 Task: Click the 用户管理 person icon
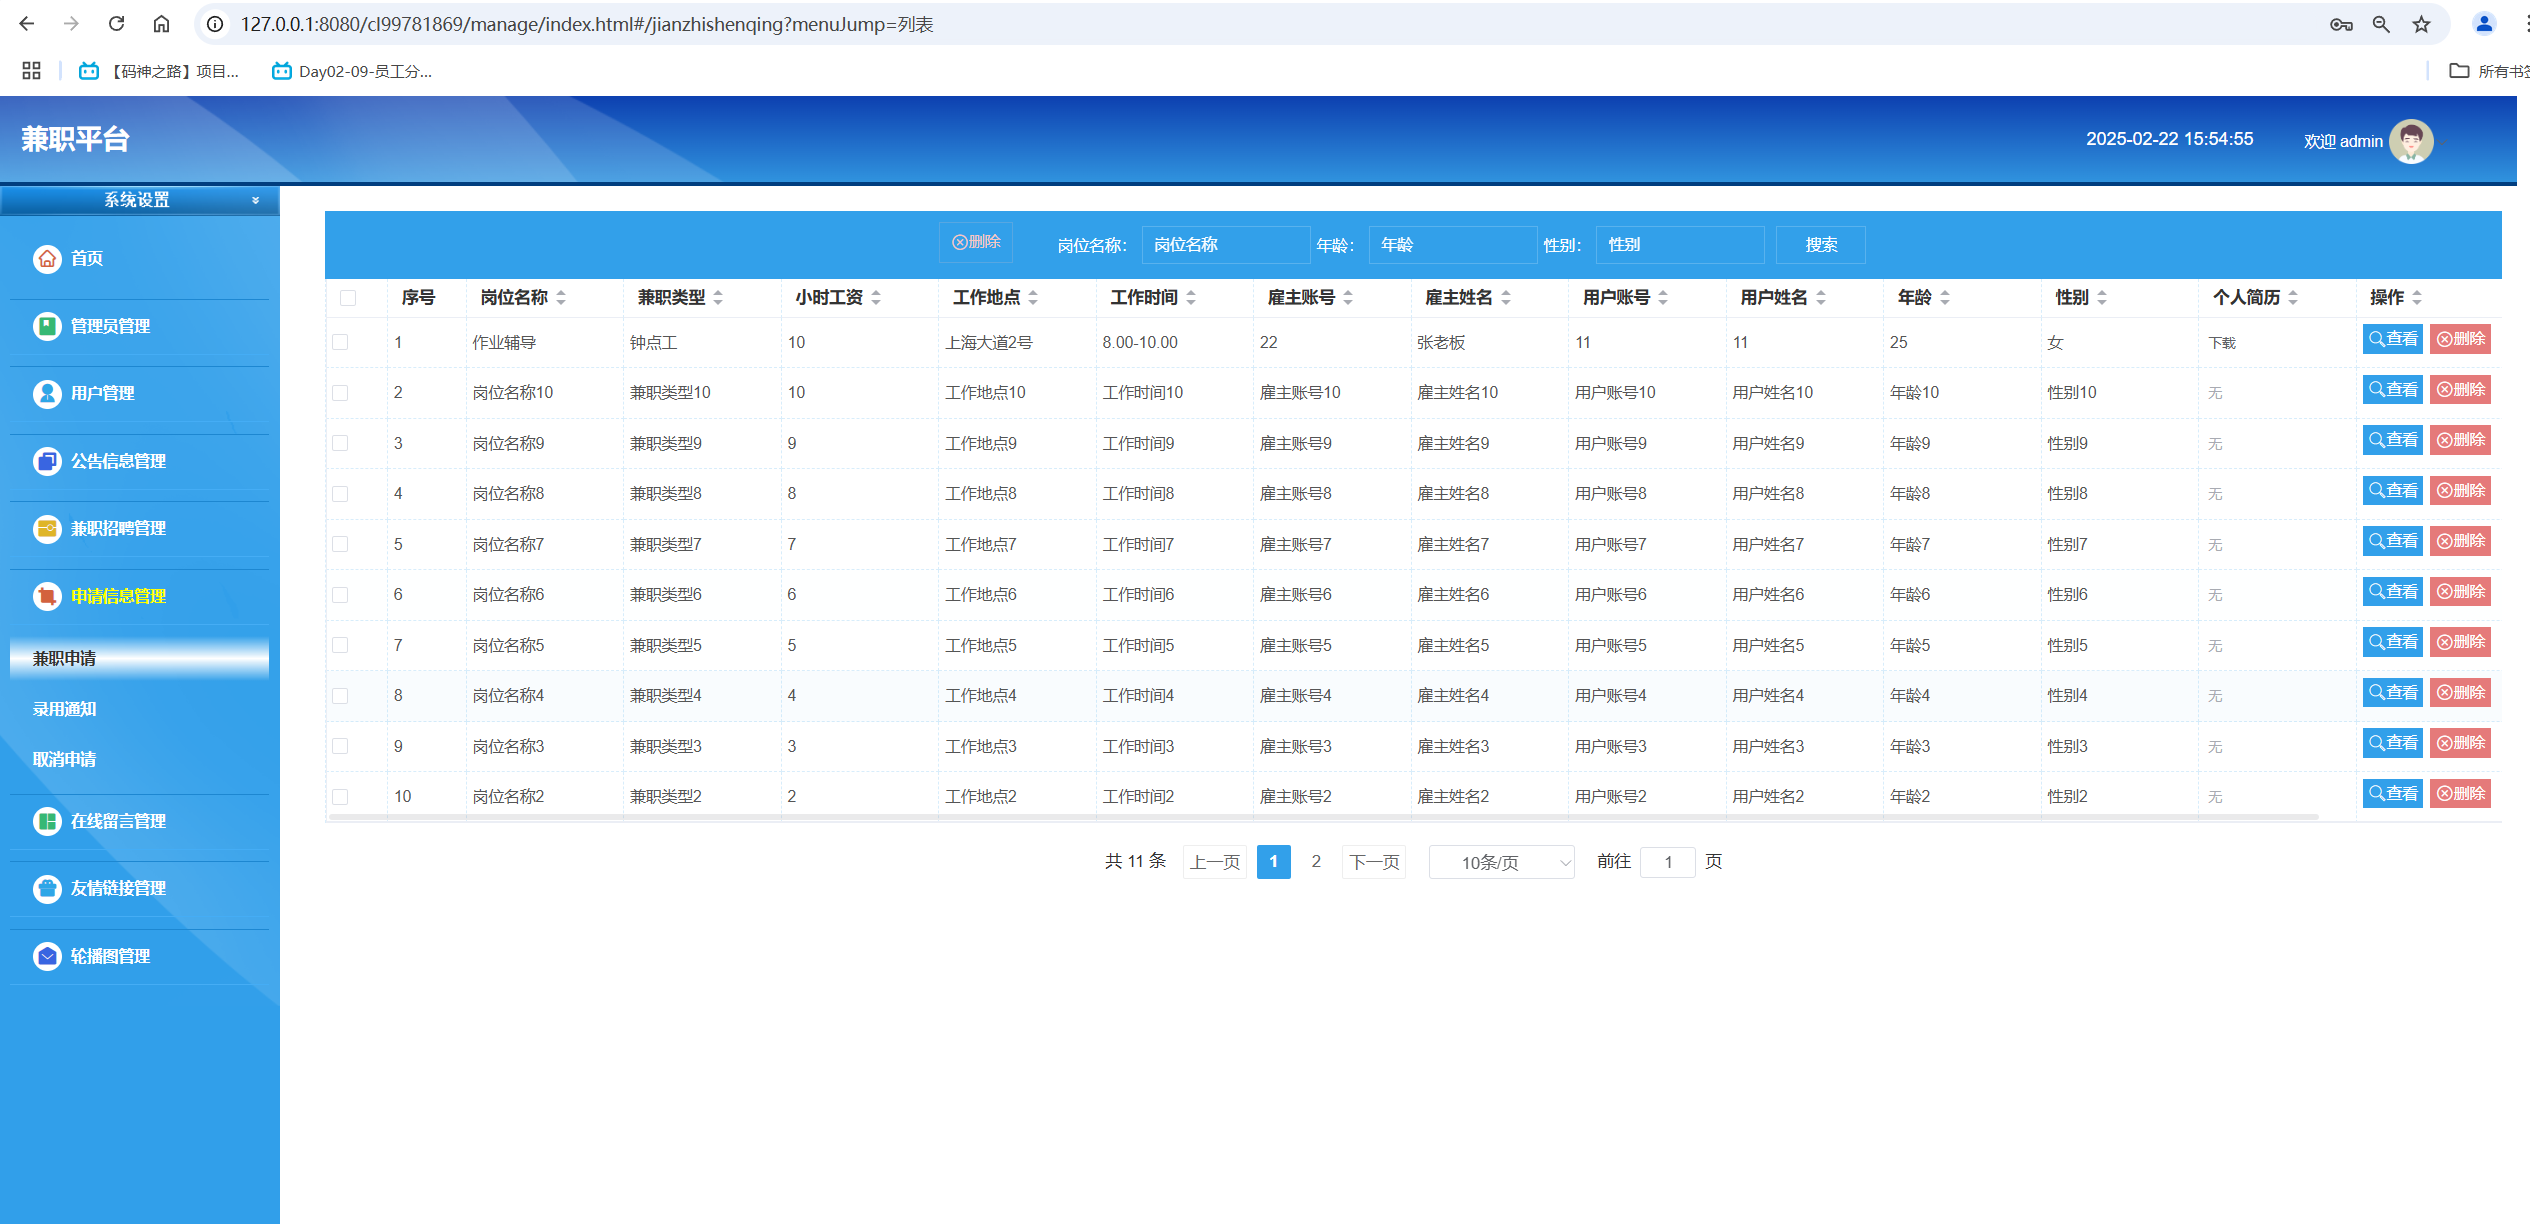pyautogui.click(x=47, y=394)
